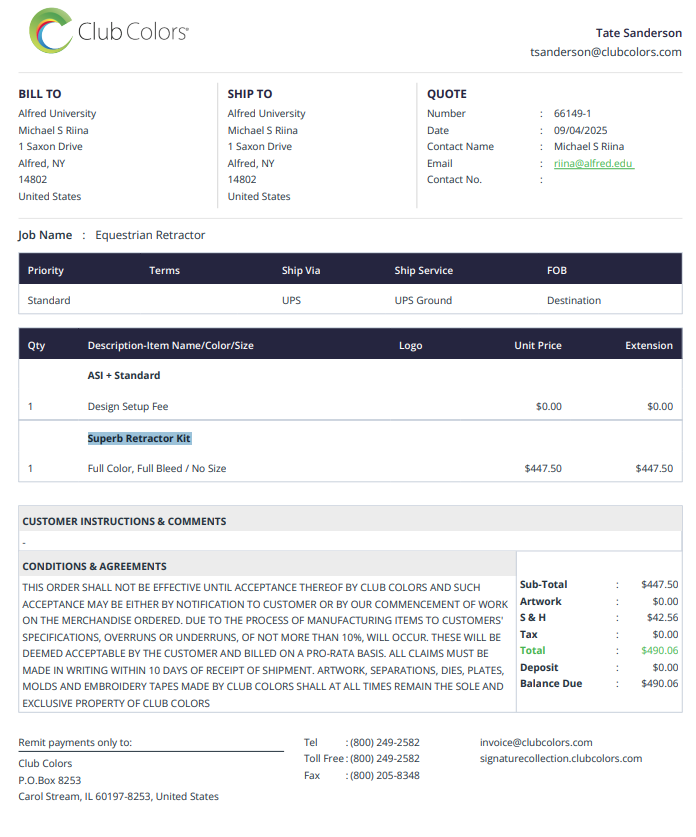Click the CUSTOMER INSTRUCTIONS & COMMENTS heading
Screen dimensions: 696x837
(x=124, y=521)
